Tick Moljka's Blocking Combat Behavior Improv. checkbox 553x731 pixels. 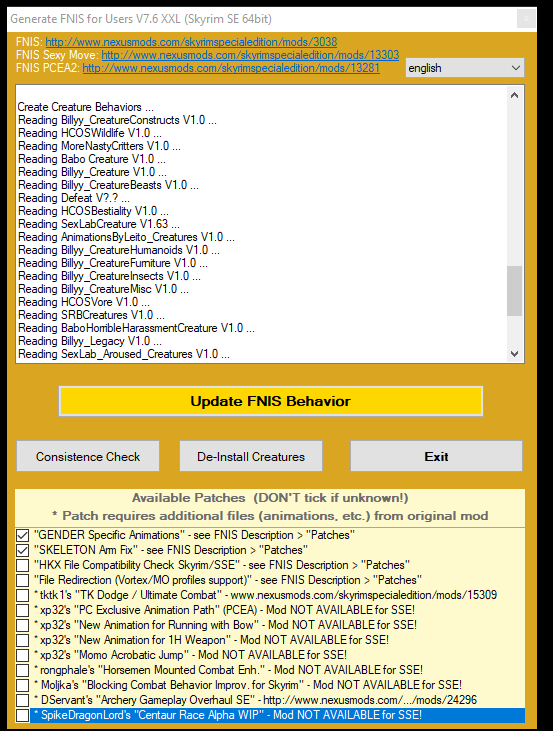coord(22,685)
